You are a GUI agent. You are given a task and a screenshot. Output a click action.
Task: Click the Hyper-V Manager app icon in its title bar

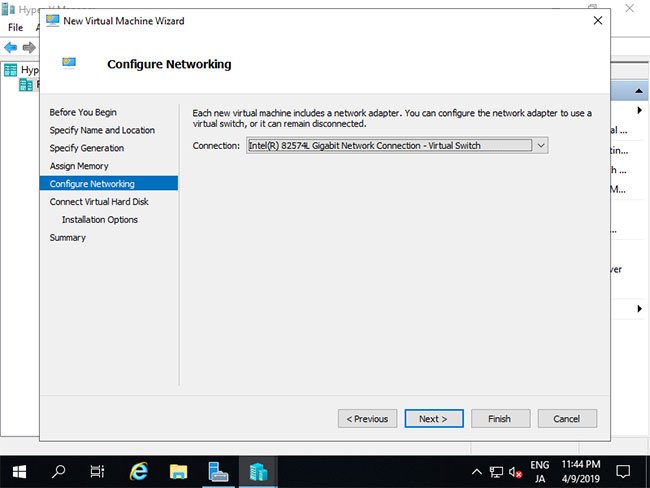tap(8, 9)
